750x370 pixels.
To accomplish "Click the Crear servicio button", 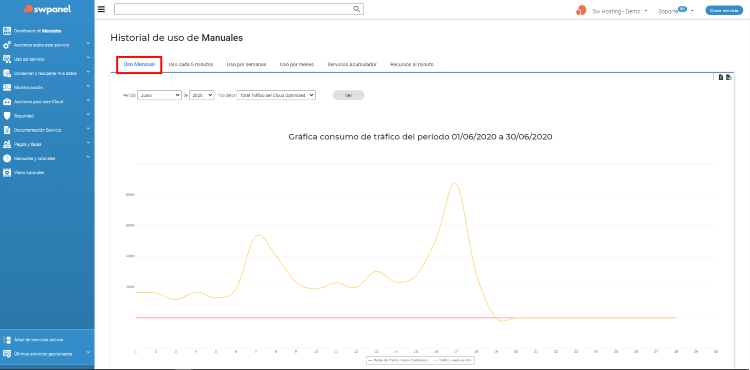I will [724, 10].
